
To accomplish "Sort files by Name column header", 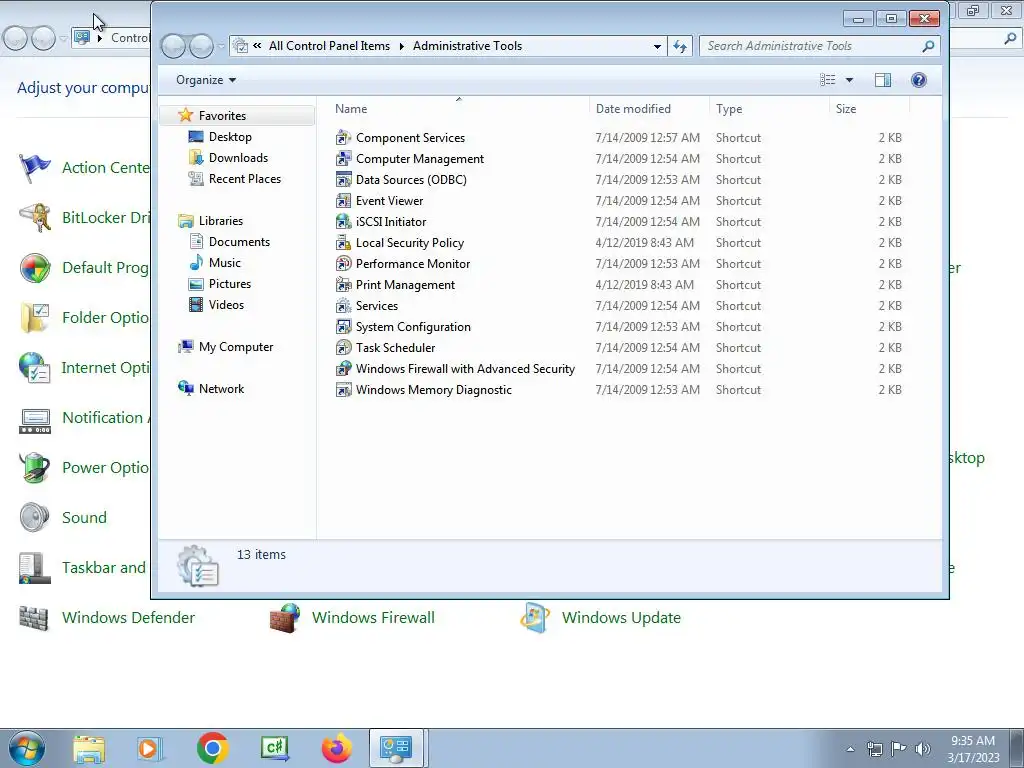I will pos(351,109).
